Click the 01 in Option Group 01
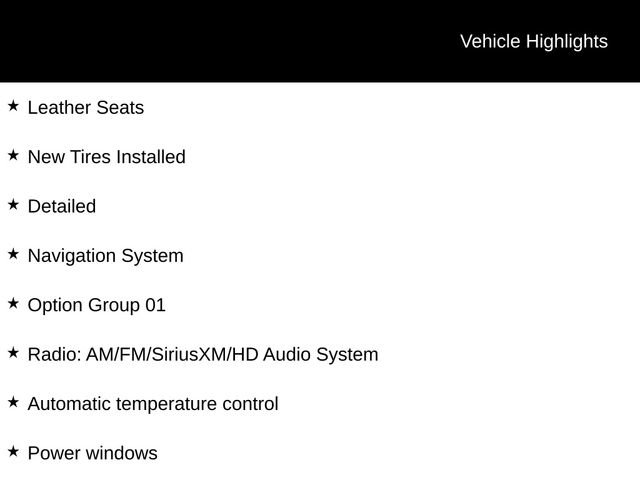640x480 pixels. coord(155,305)
